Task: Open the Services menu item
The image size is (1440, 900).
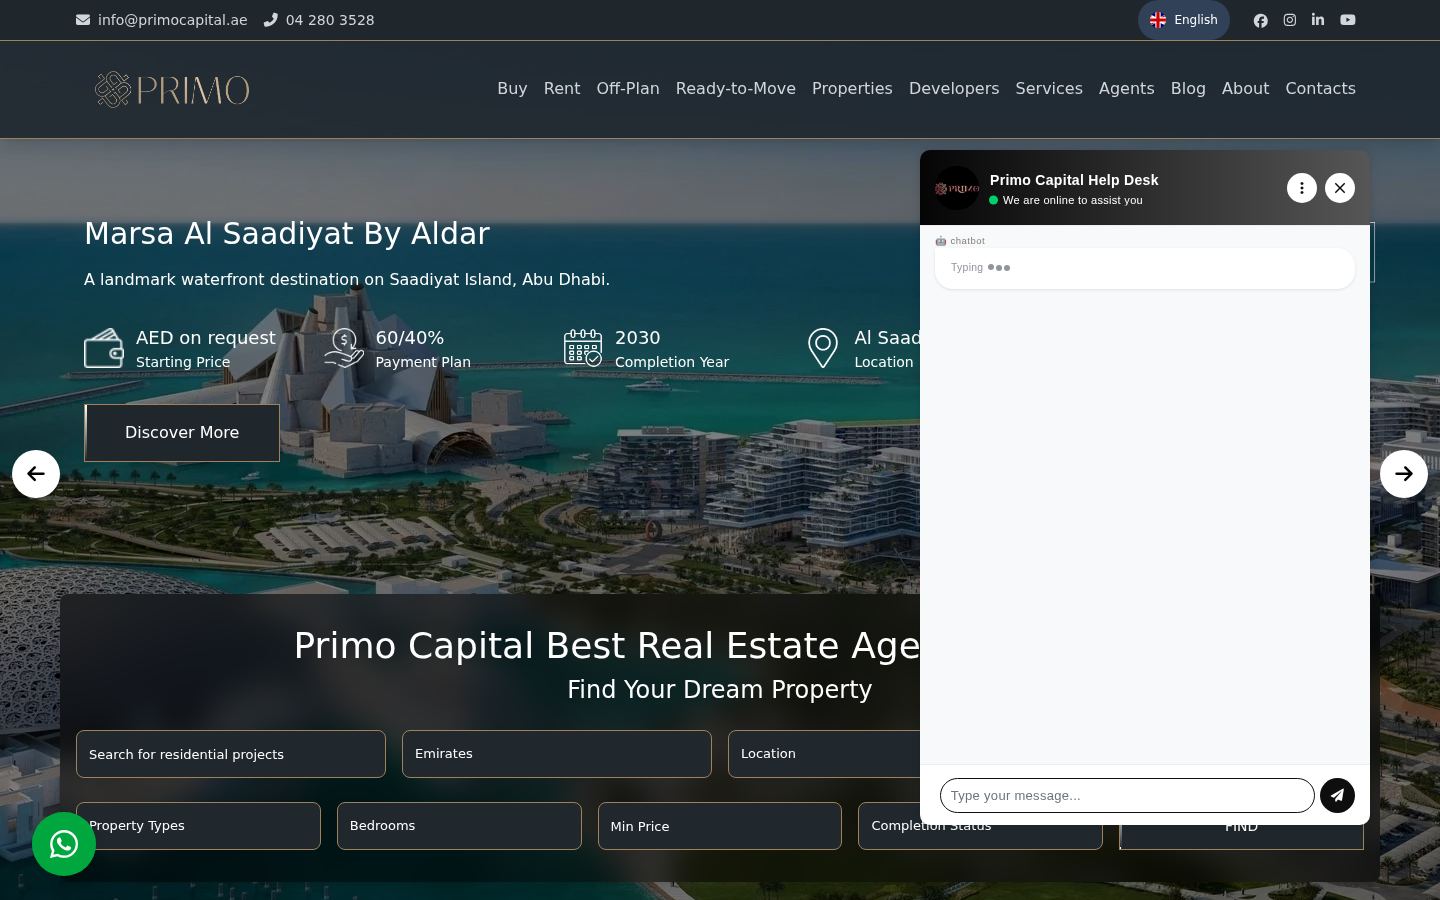Action: (1049, 89)
